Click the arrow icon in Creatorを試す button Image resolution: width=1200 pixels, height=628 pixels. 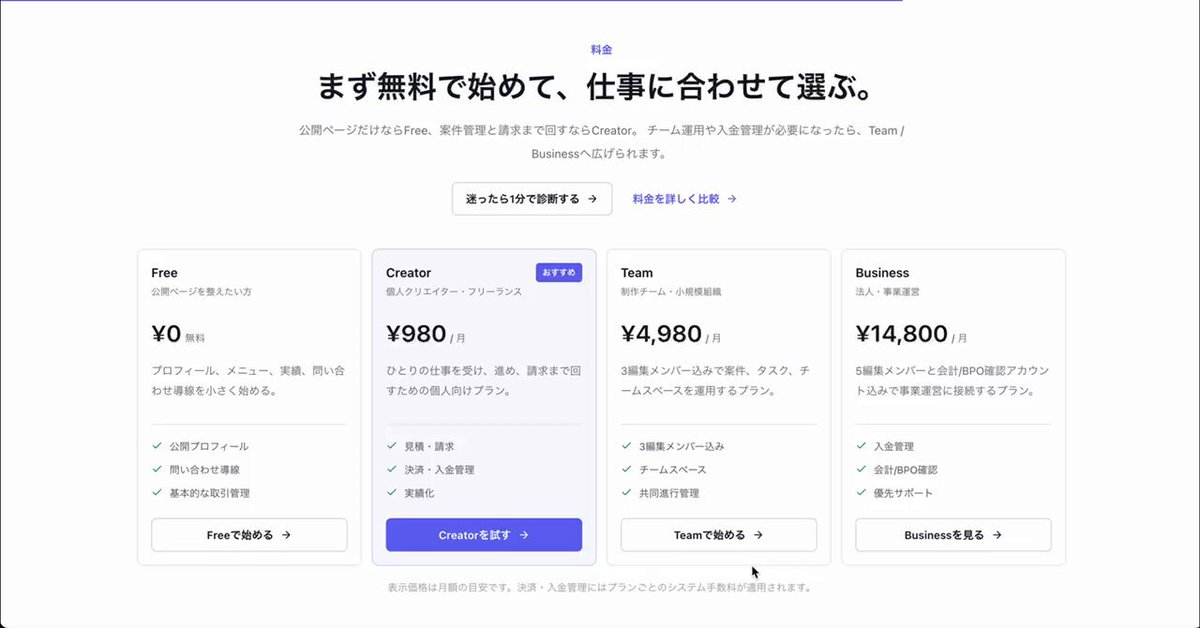(523, 535)
